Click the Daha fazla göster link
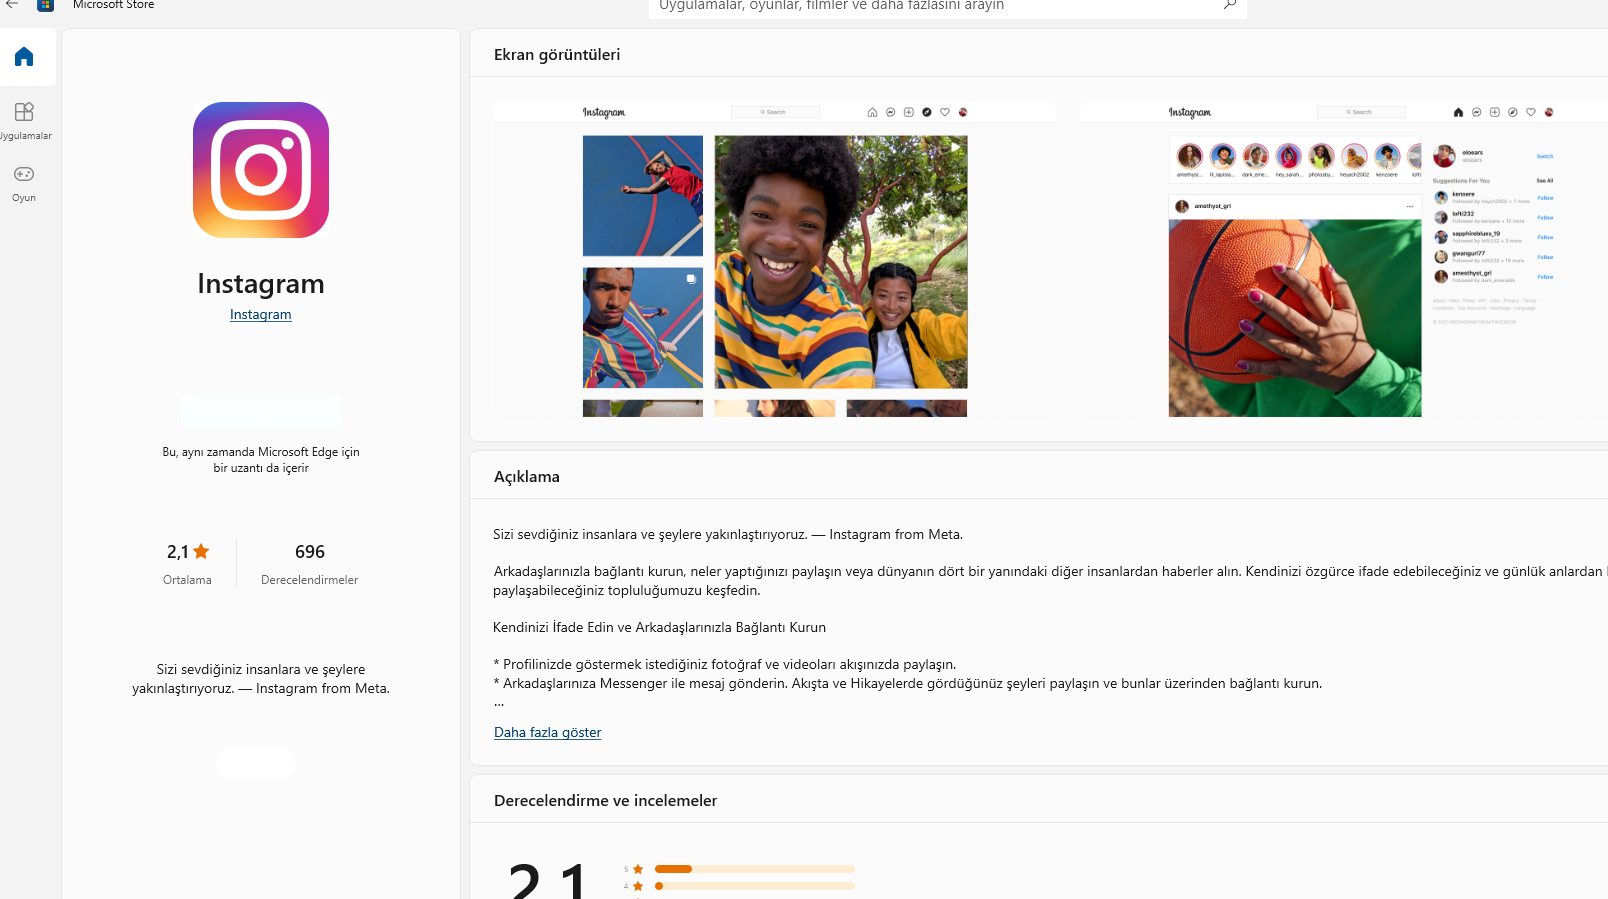The width and height of the screenshot is (1608, 899). click(x=548, y=732)
